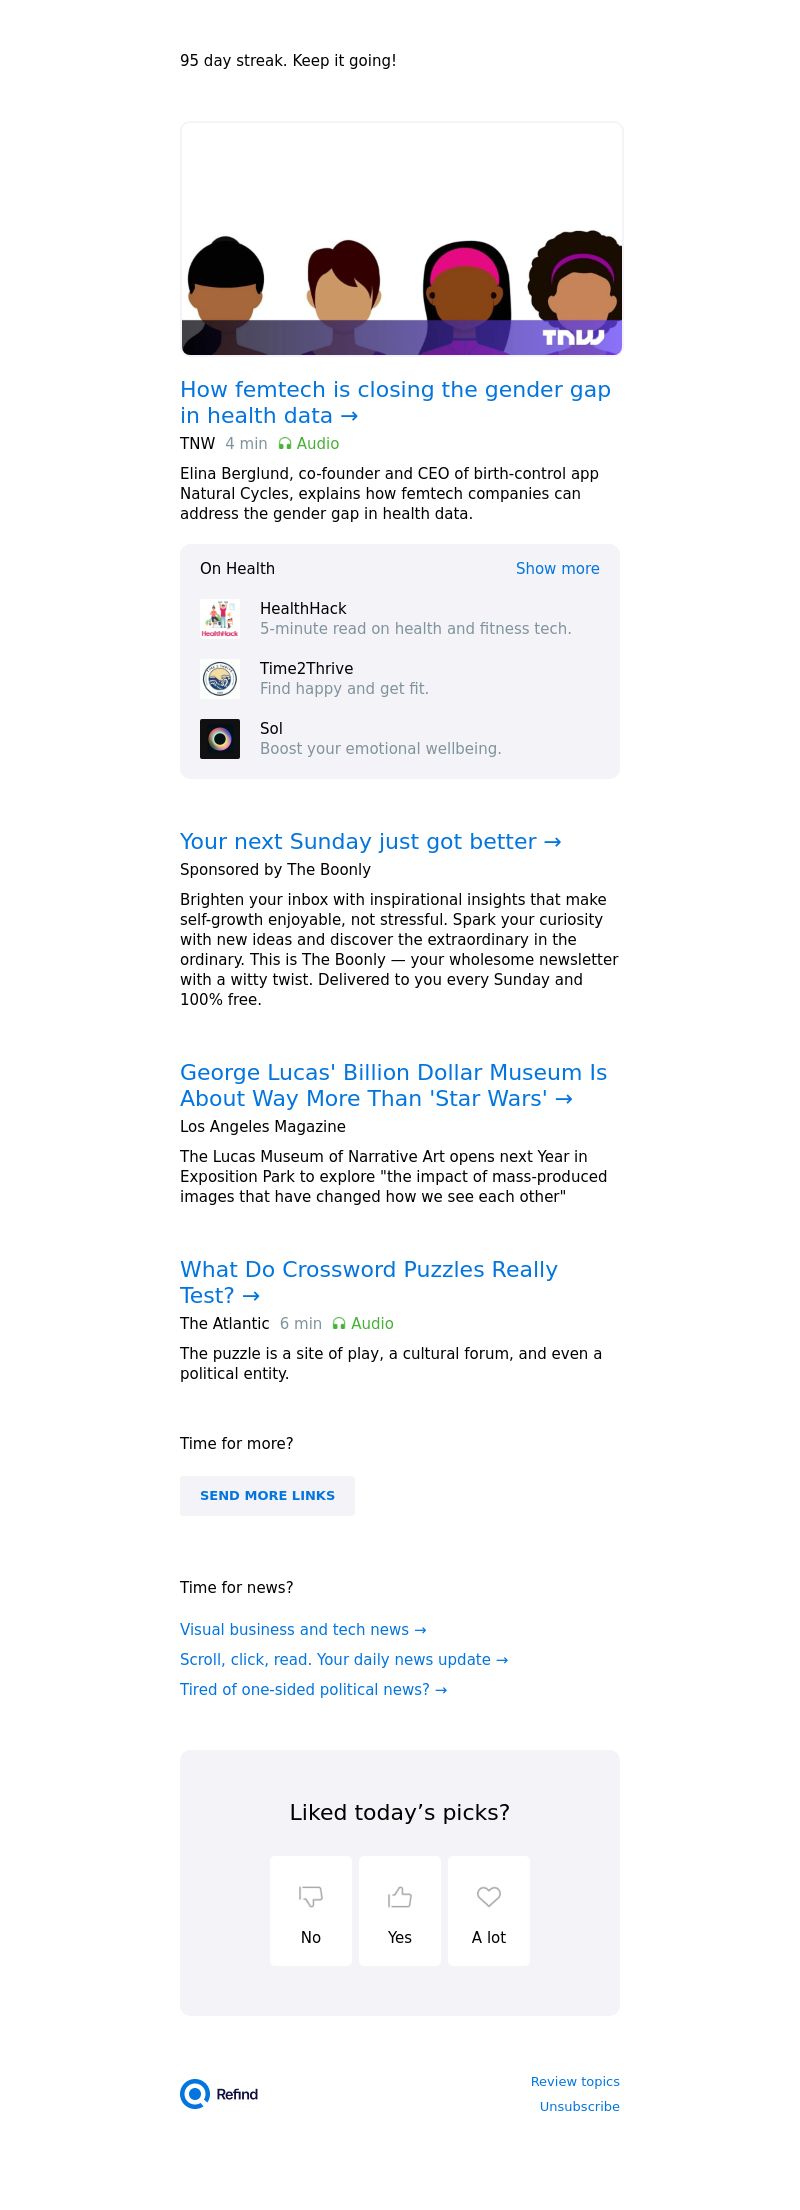Viewport: 800px width, 2210px height.
Task: Click the headphones Audio icon for TNW article
Action: tap(285, 444)
